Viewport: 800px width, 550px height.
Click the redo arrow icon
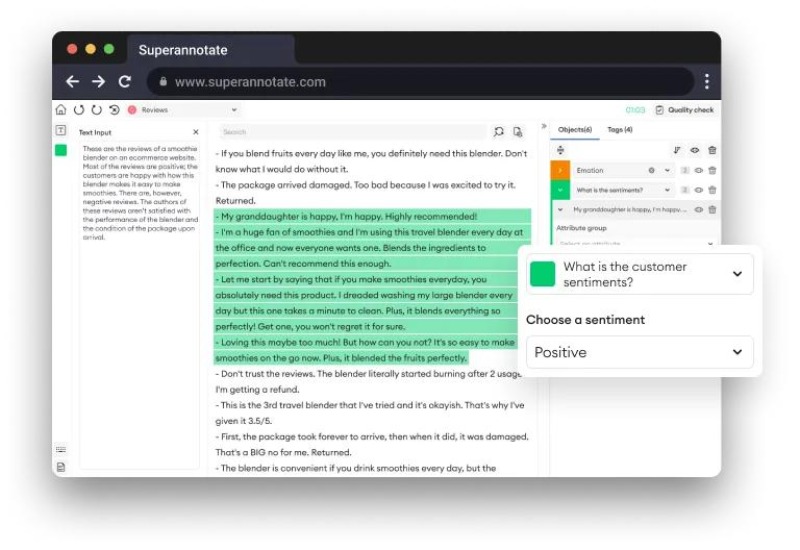[96, 110]
